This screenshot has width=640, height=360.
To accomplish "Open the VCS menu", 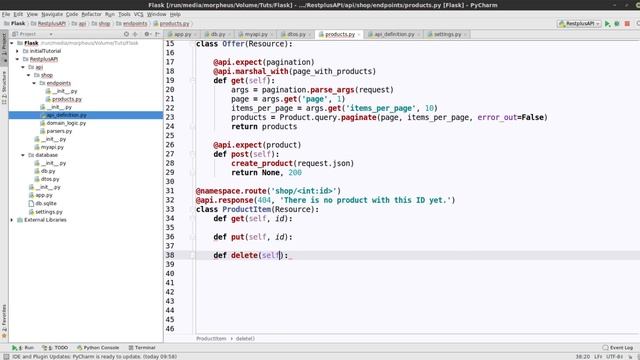I will click(139, 14).
